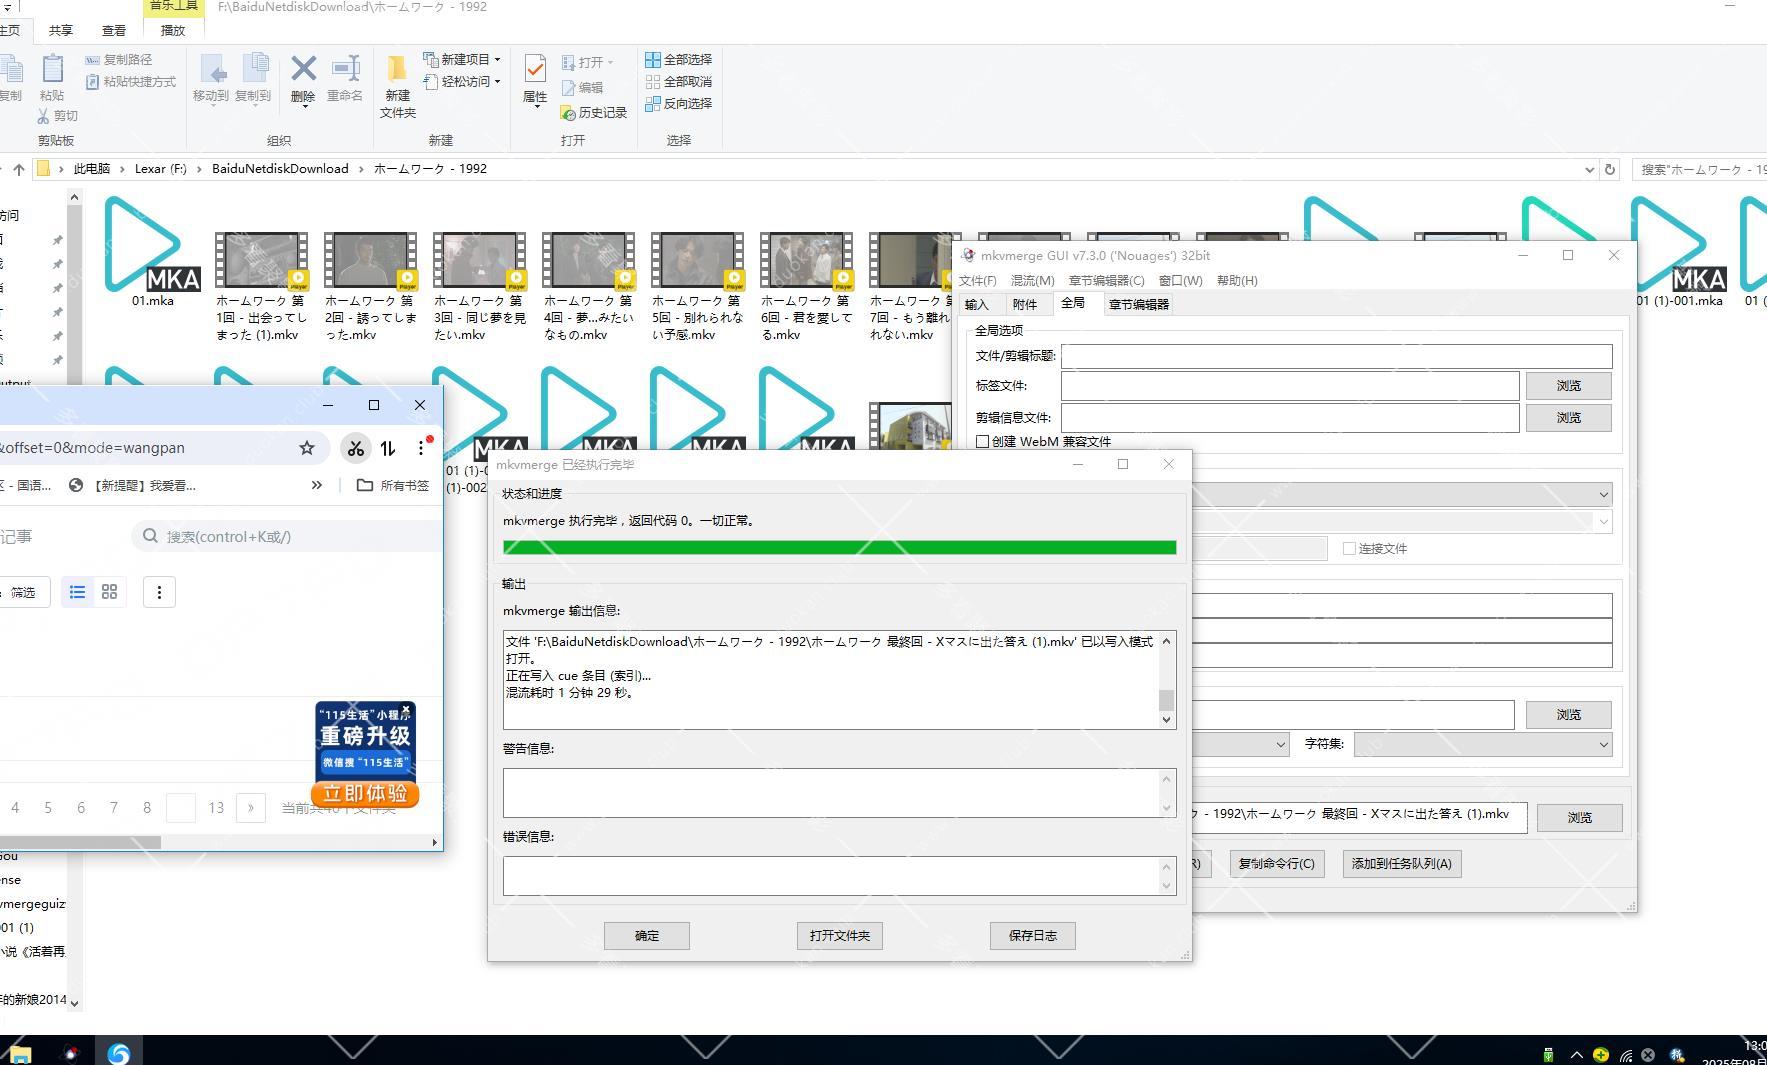Click the 打开文件夹 button
The height and width of the screenshot is (1065, 1767).
839,936
